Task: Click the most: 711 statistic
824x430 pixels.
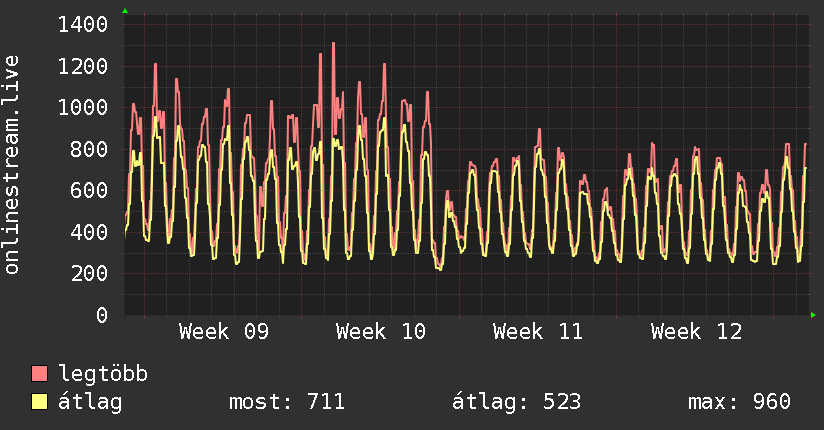Action: click(287, 402)
